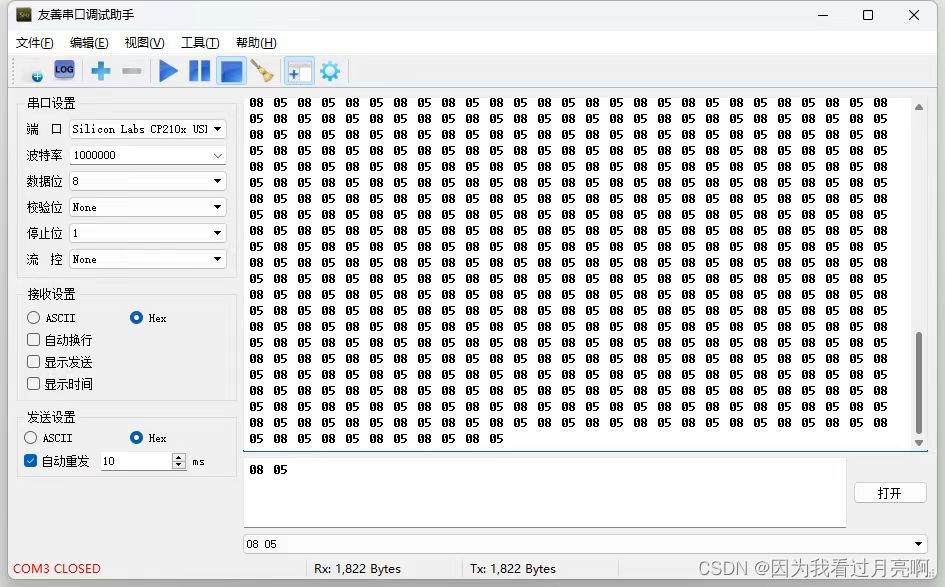Click the 打开 button
Screen dimensions: 945x587
point(890,493)
